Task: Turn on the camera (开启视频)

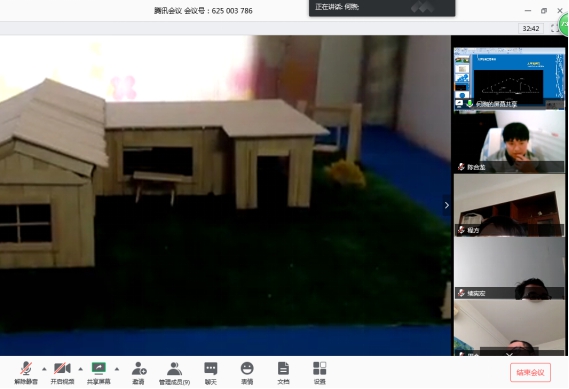Action: pos(62,373)
